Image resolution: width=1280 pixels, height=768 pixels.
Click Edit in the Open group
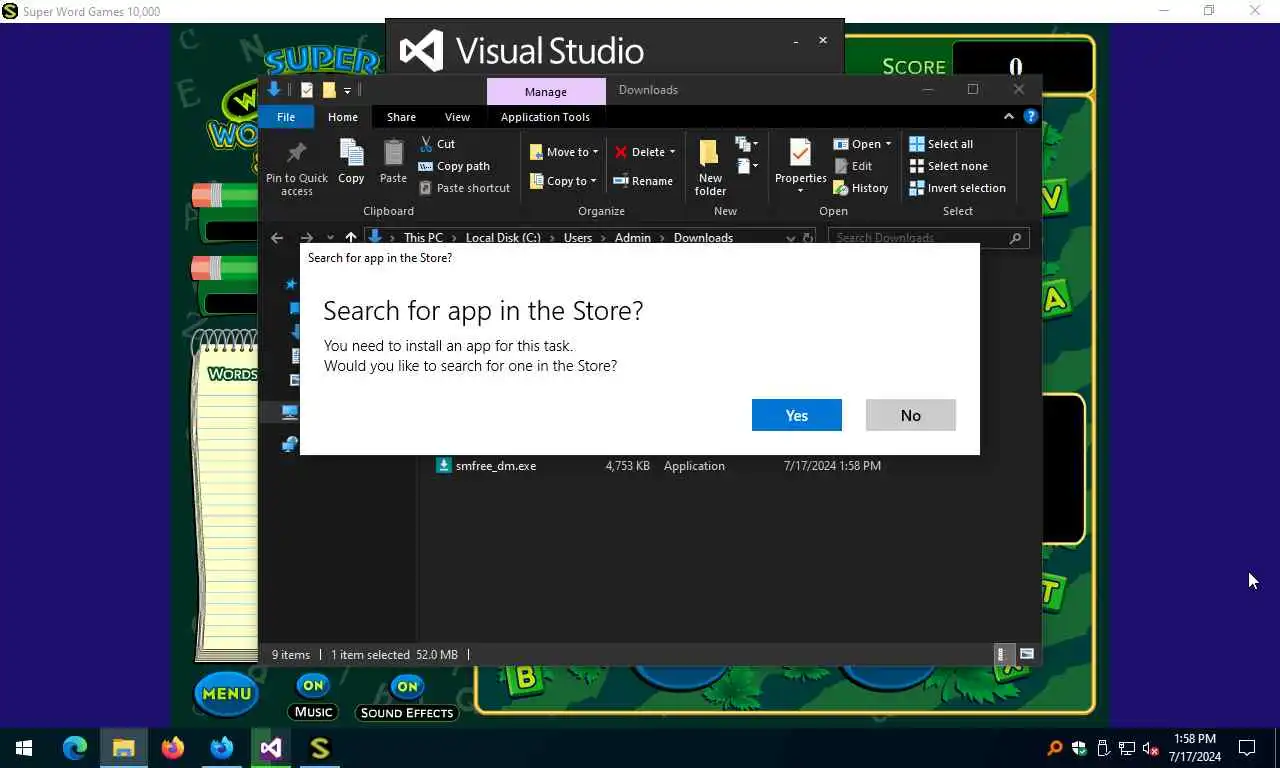[x=853, y=166]
